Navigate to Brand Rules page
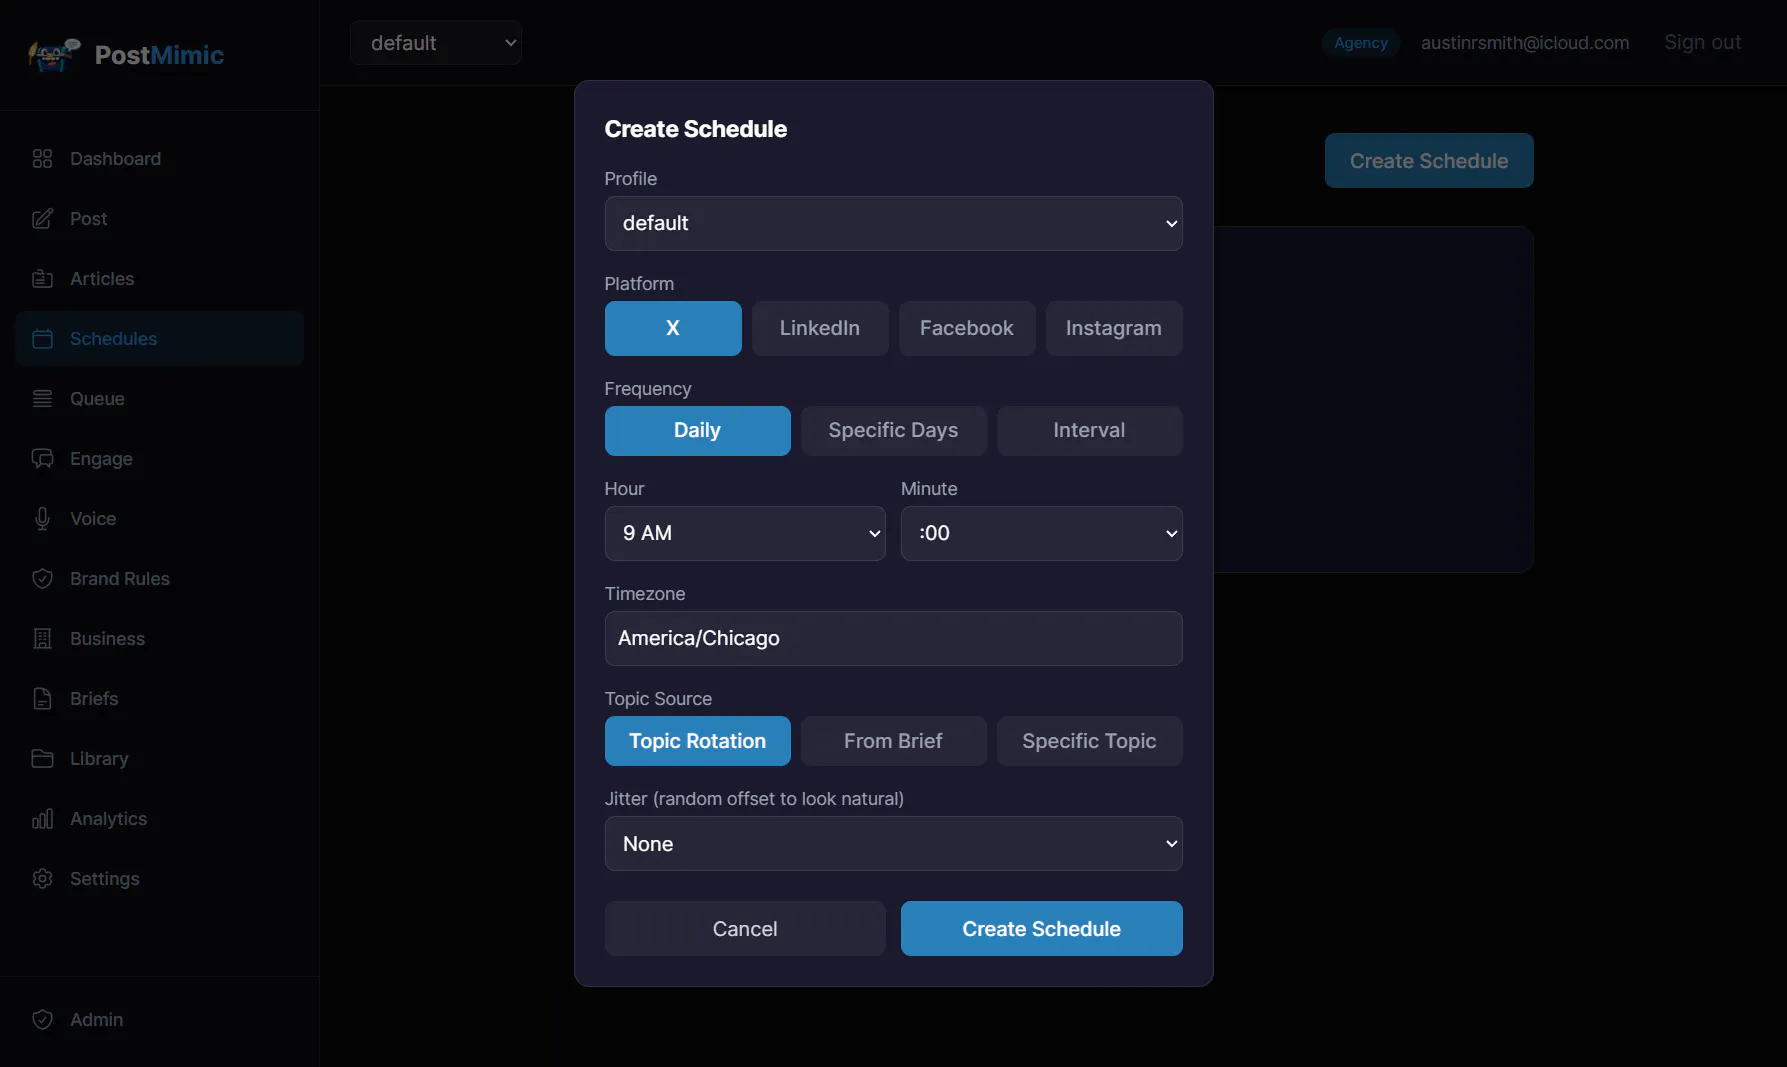 pos(160,579)
